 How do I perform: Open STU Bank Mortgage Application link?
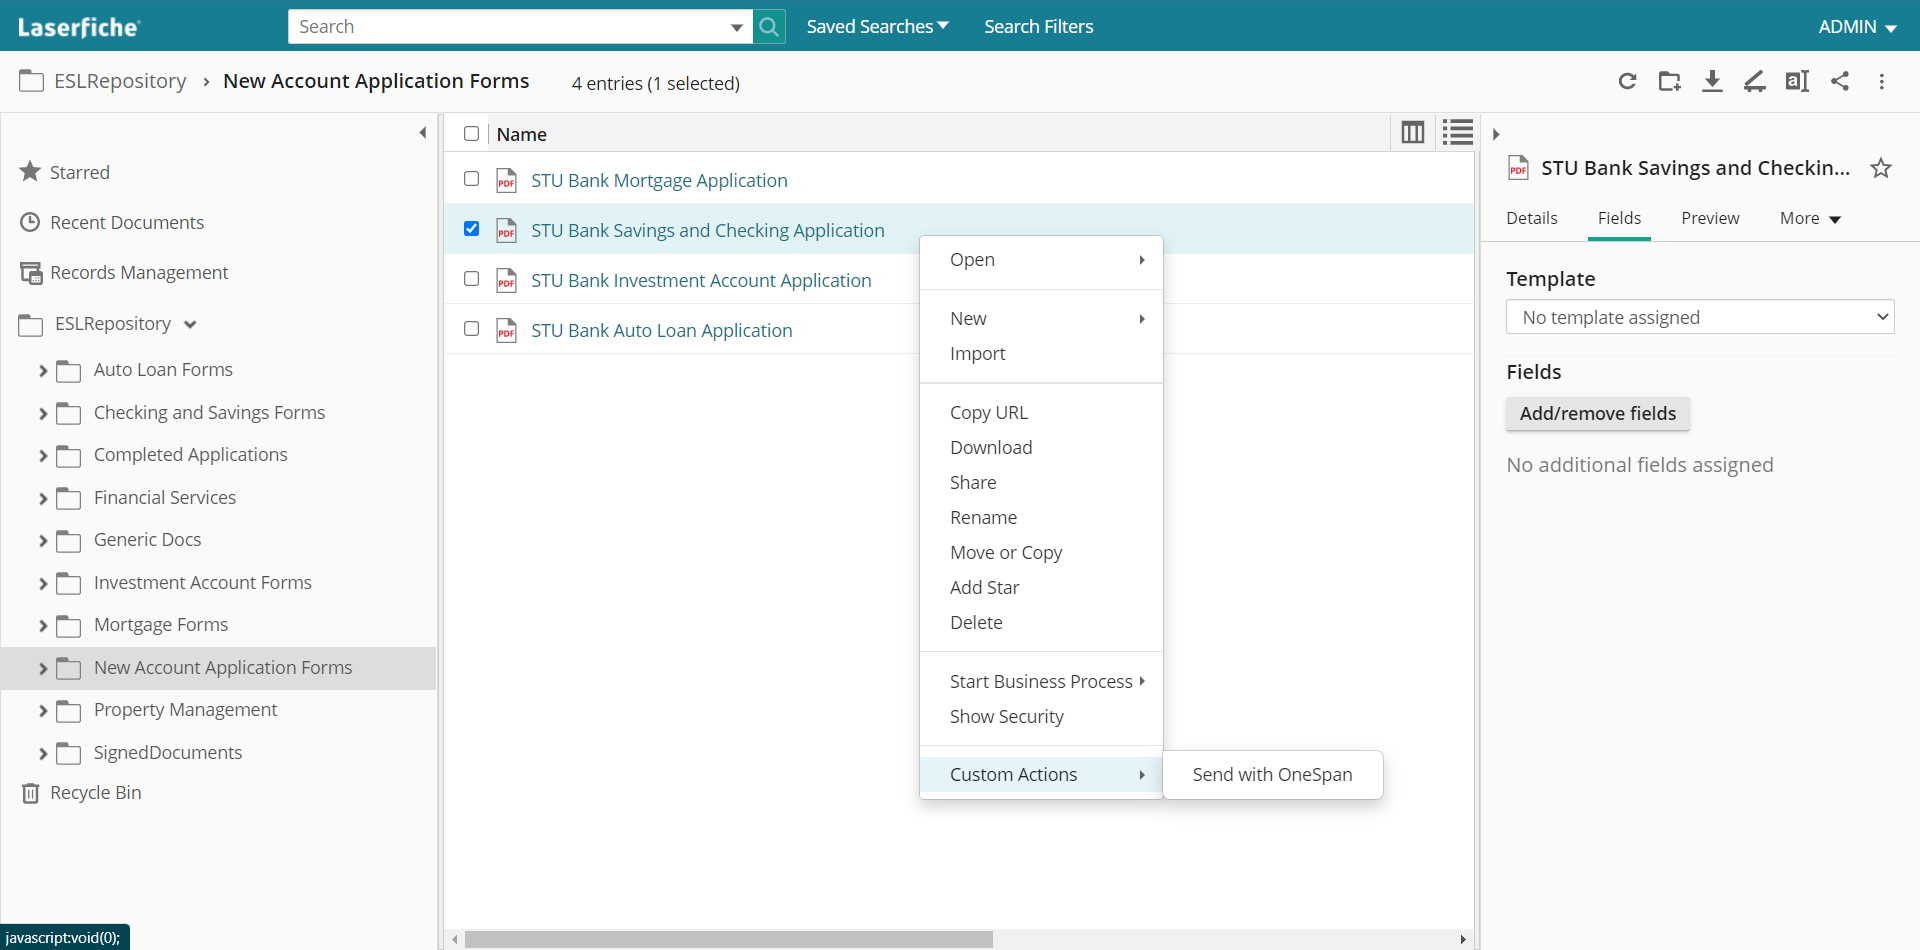pos(659,180)
